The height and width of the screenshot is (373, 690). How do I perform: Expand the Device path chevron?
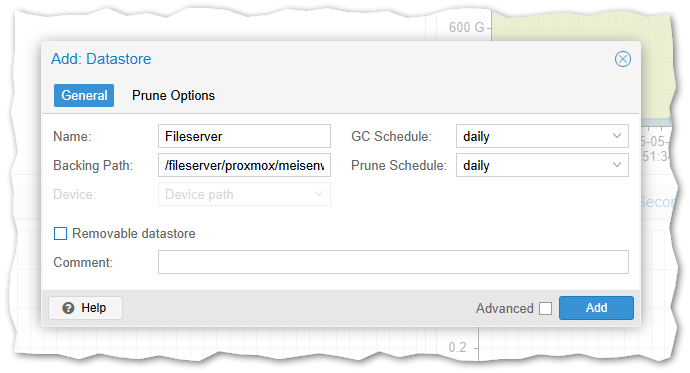click(319, 194)
